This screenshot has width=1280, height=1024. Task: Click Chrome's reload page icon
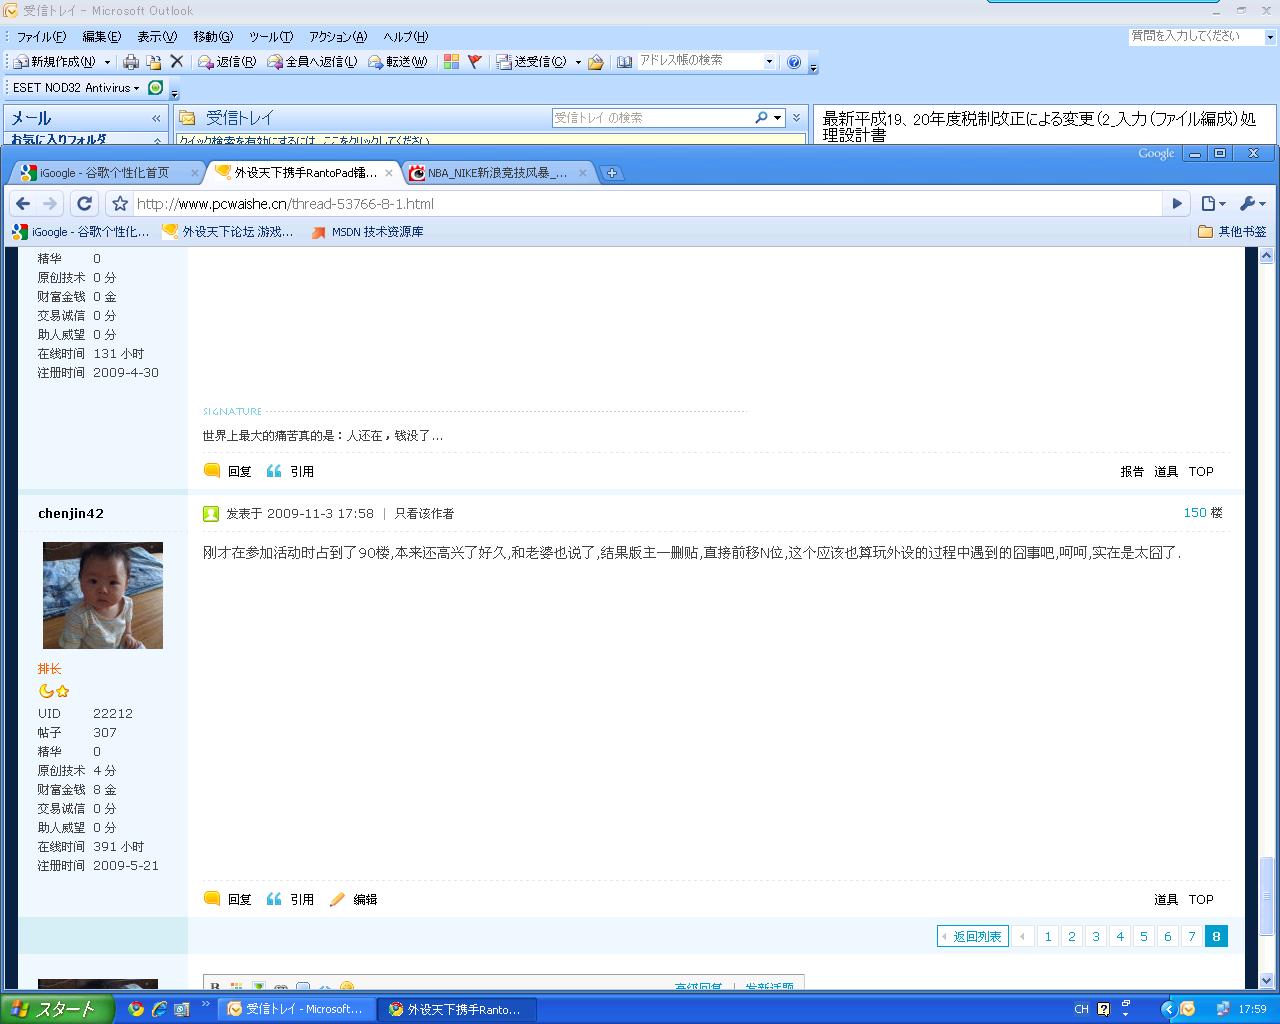click(x=85, y=204)
